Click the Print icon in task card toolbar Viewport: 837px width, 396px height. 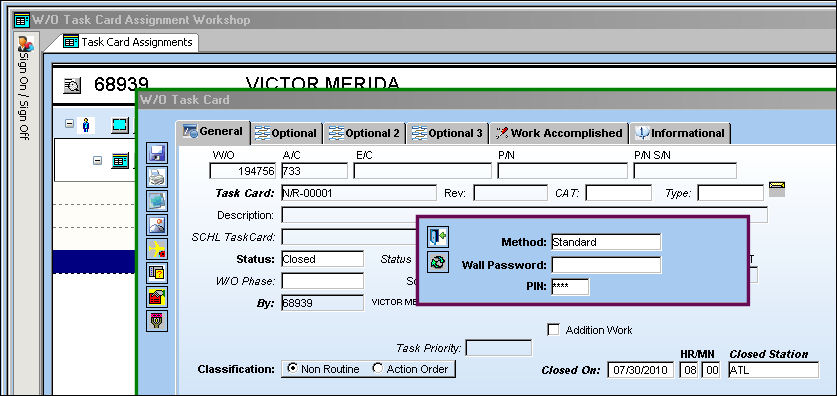pos(157,177)
